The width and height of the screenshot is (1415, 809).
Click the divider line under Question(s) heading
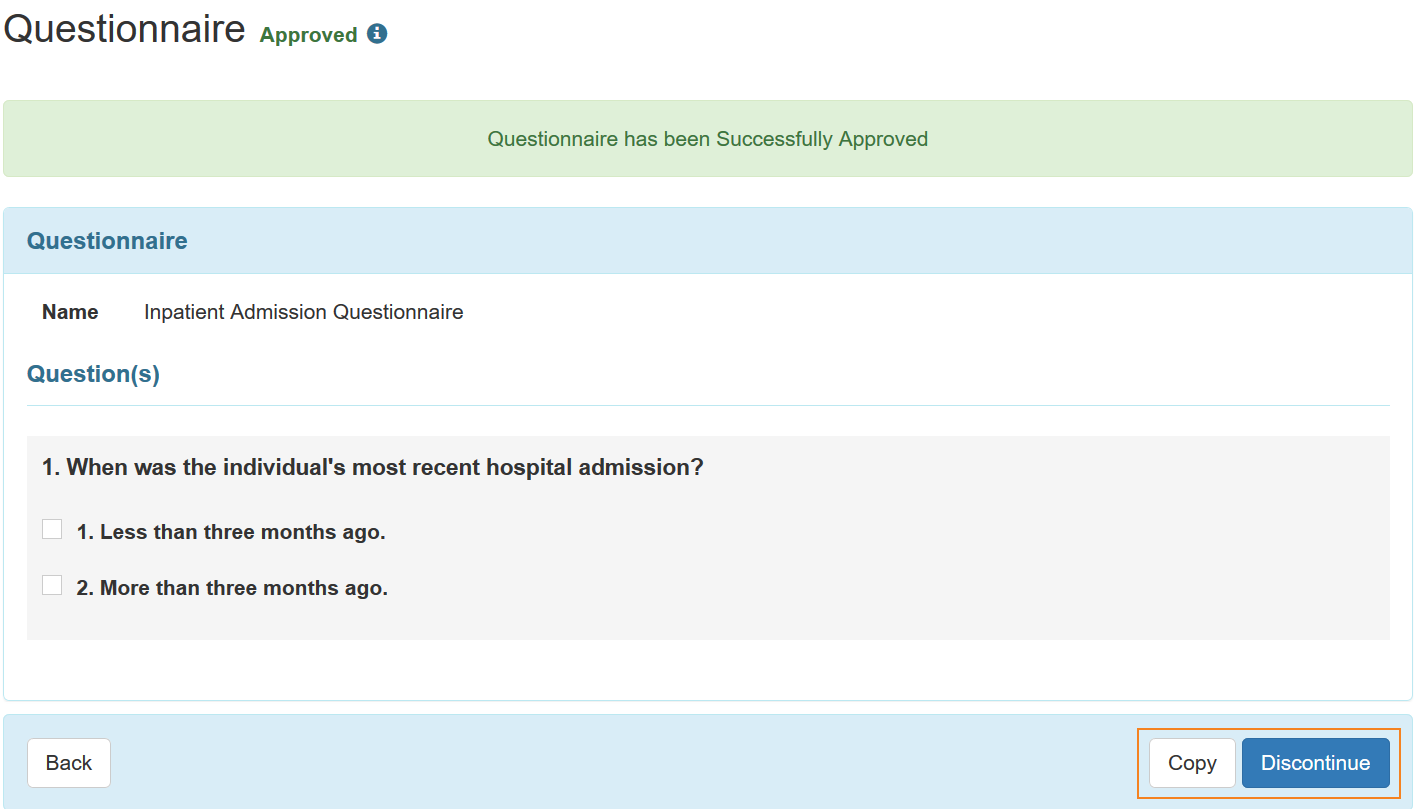pyautogui.click(x=708, y=405)
